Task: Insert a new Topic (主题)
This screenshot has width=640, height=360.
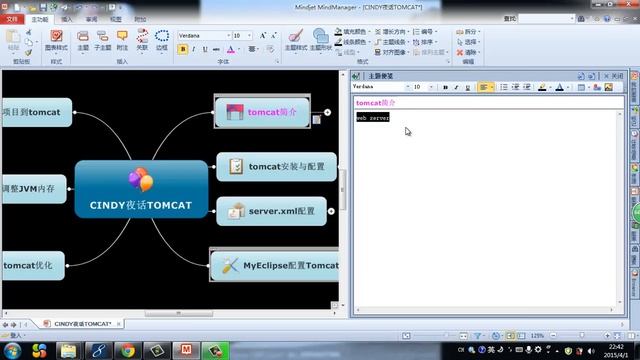Action: [83, 40]
